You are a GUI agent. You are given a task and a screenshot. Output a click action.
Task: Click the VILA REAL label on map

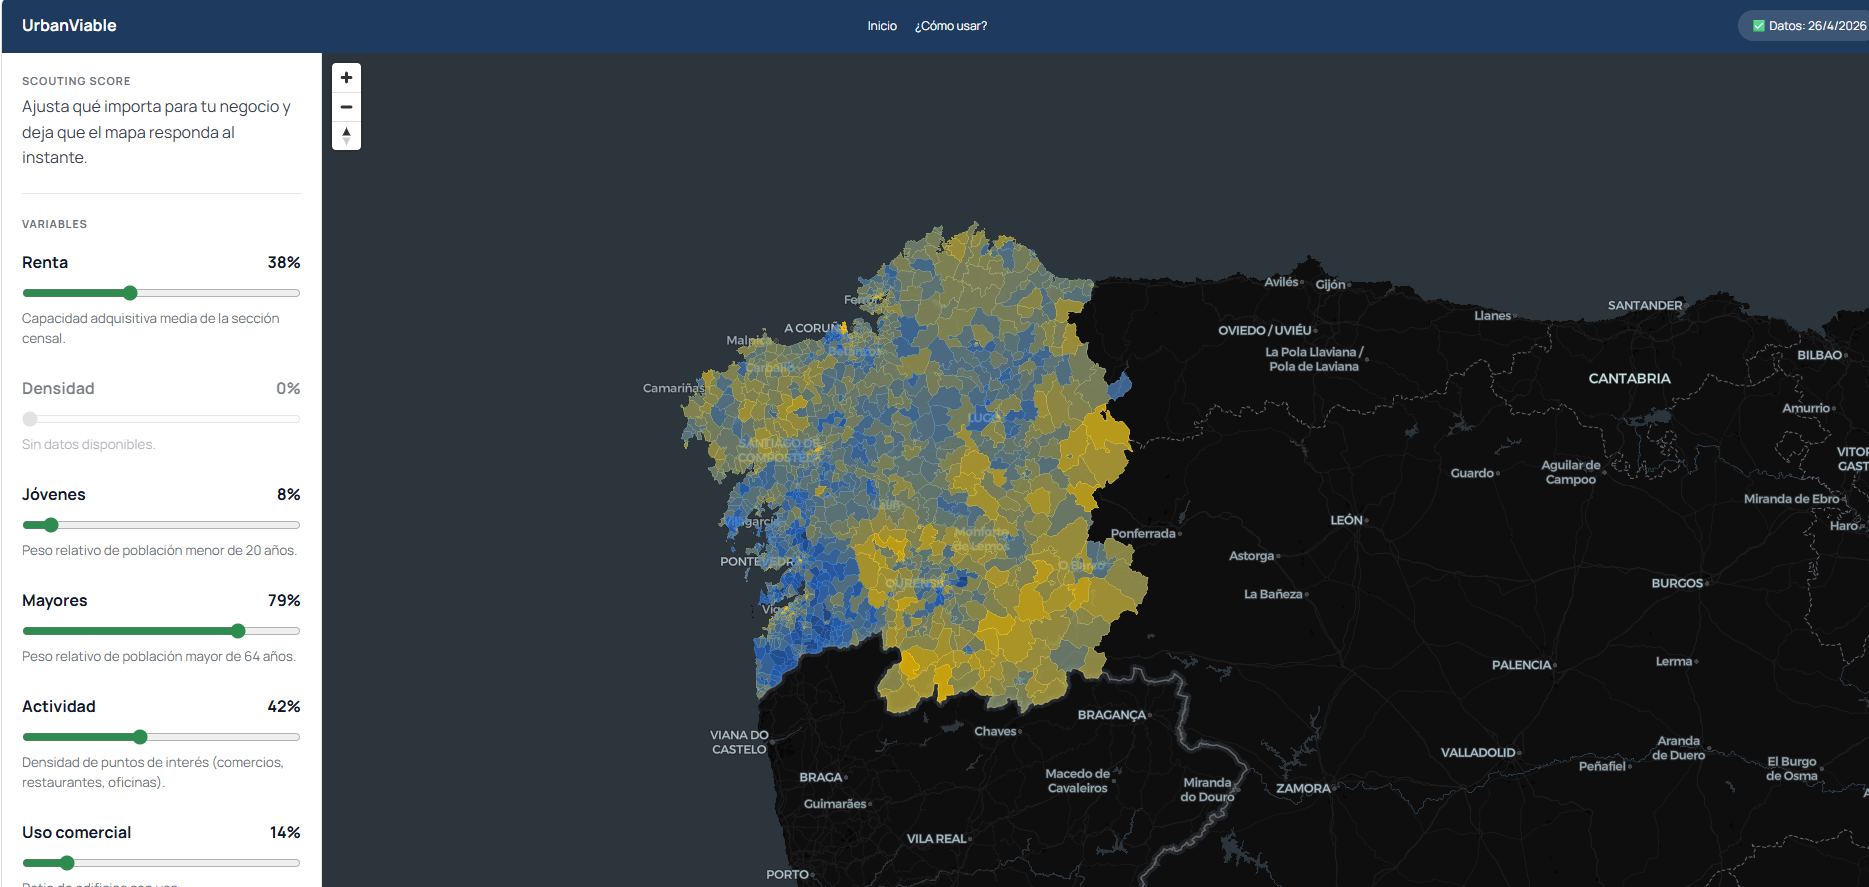pos(936,838)
